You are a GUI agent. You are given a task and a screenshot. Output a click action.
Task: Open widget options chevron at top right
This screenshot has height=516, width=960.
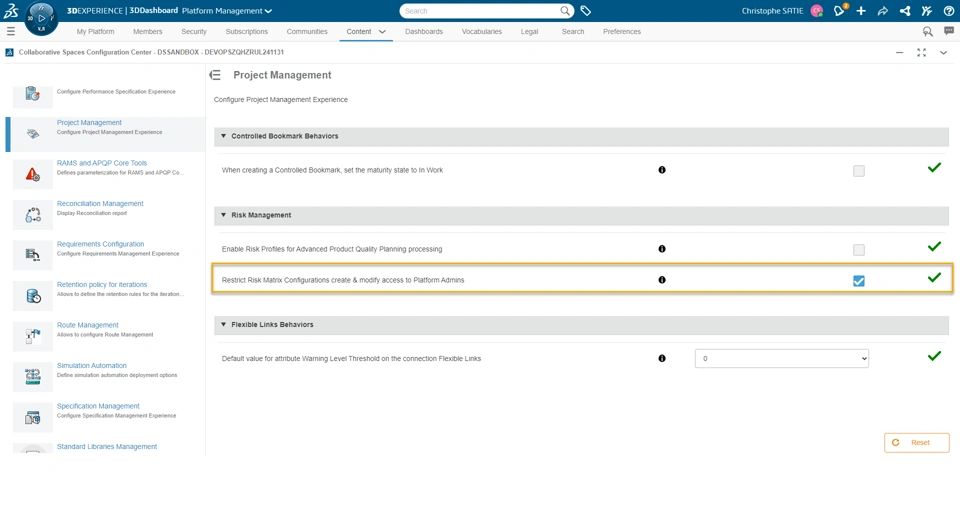[943, 53]
